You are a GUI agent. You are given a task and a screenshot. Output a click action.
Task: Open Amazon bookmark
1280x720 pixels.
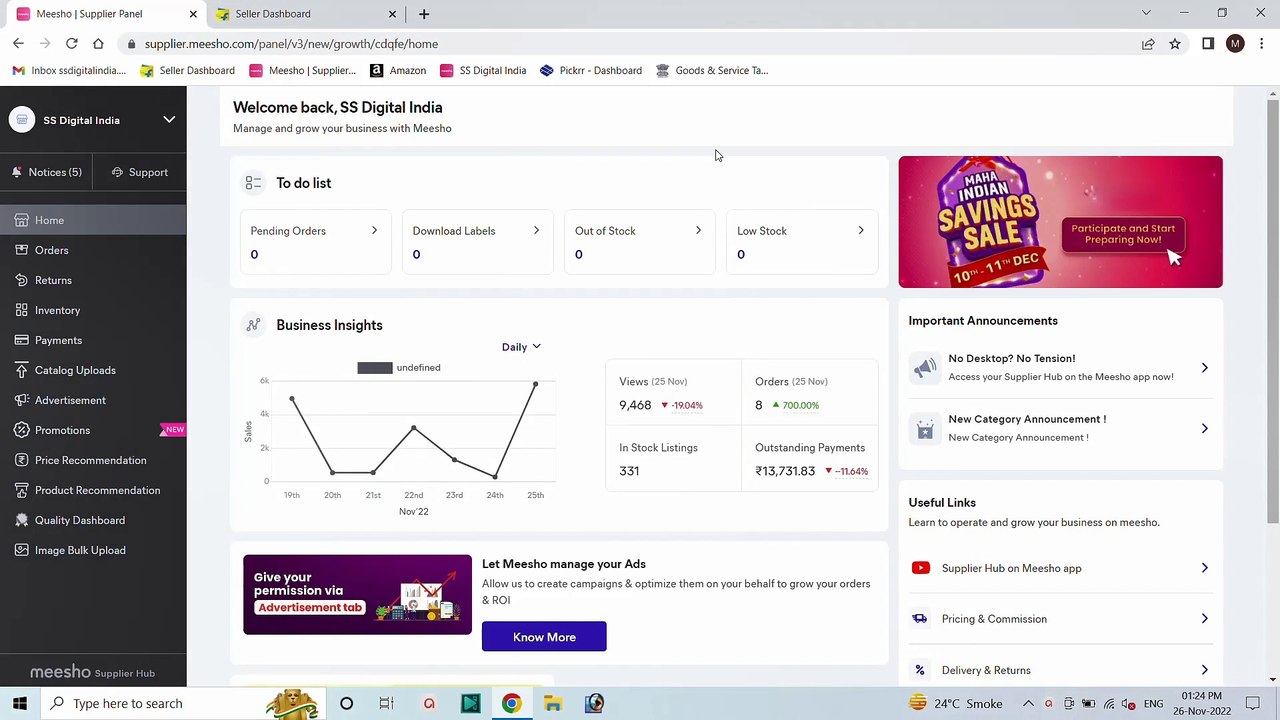[x=398, y=70]
